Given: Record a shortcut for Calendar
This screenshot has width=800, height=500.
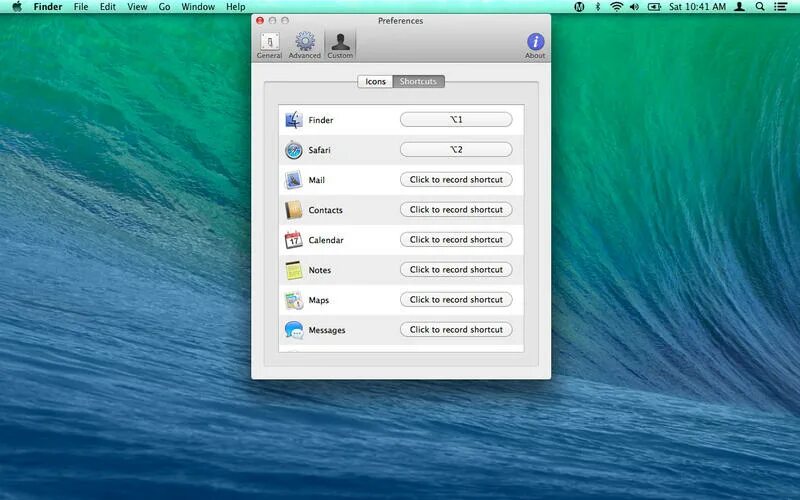Looking at the screenshot, I should [456, 239].
